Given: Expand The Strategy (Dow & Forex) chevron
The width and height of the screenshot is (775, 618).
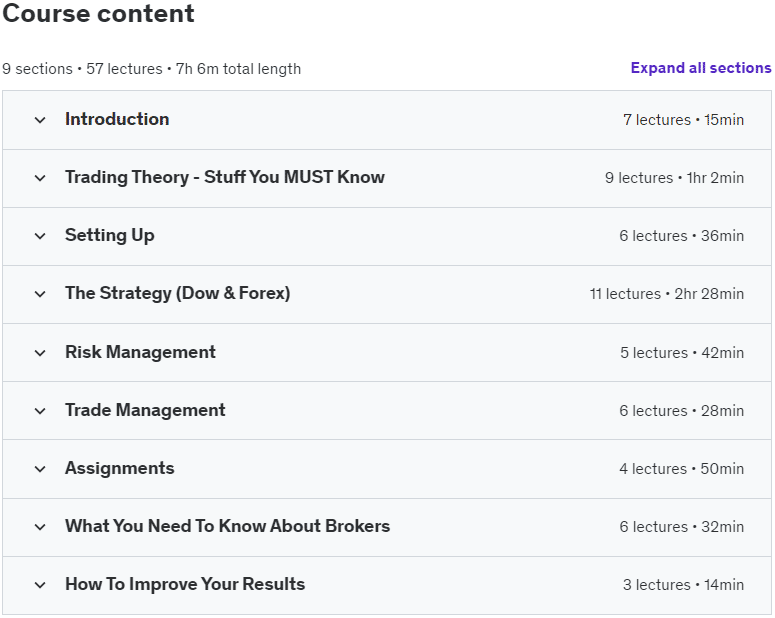Looking at the screenshot, I should [x=40, y=294].
